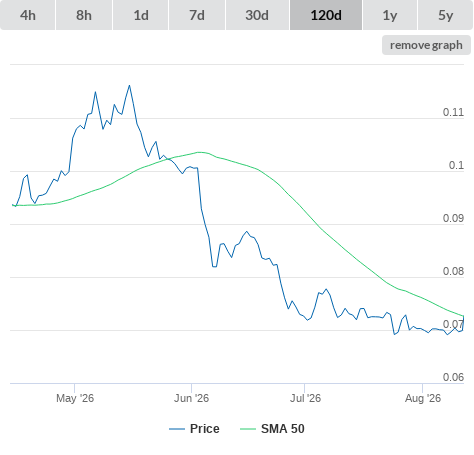Click the May '26 axis label
The height and width of the screenshot is (455, 474).
[75, 398]
